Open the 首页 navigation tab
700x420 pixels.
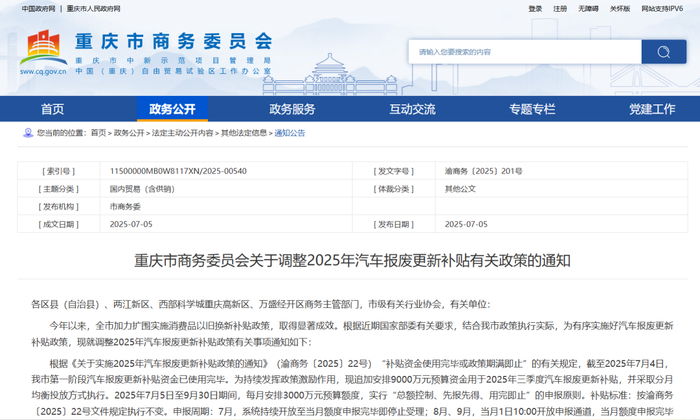click(x=52, y=109)
